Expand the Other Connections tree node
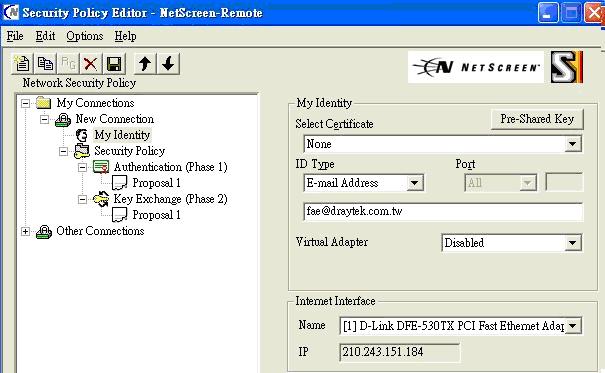Screen dimensions: 605x373 click(25, 231)
